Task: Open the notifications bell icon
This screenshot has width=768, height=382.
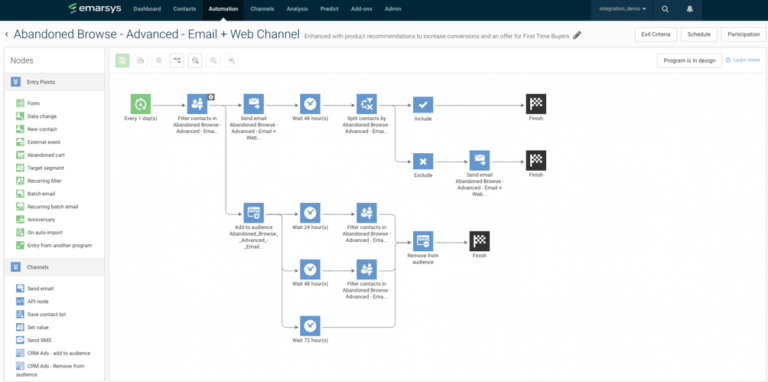Action: 690,9
